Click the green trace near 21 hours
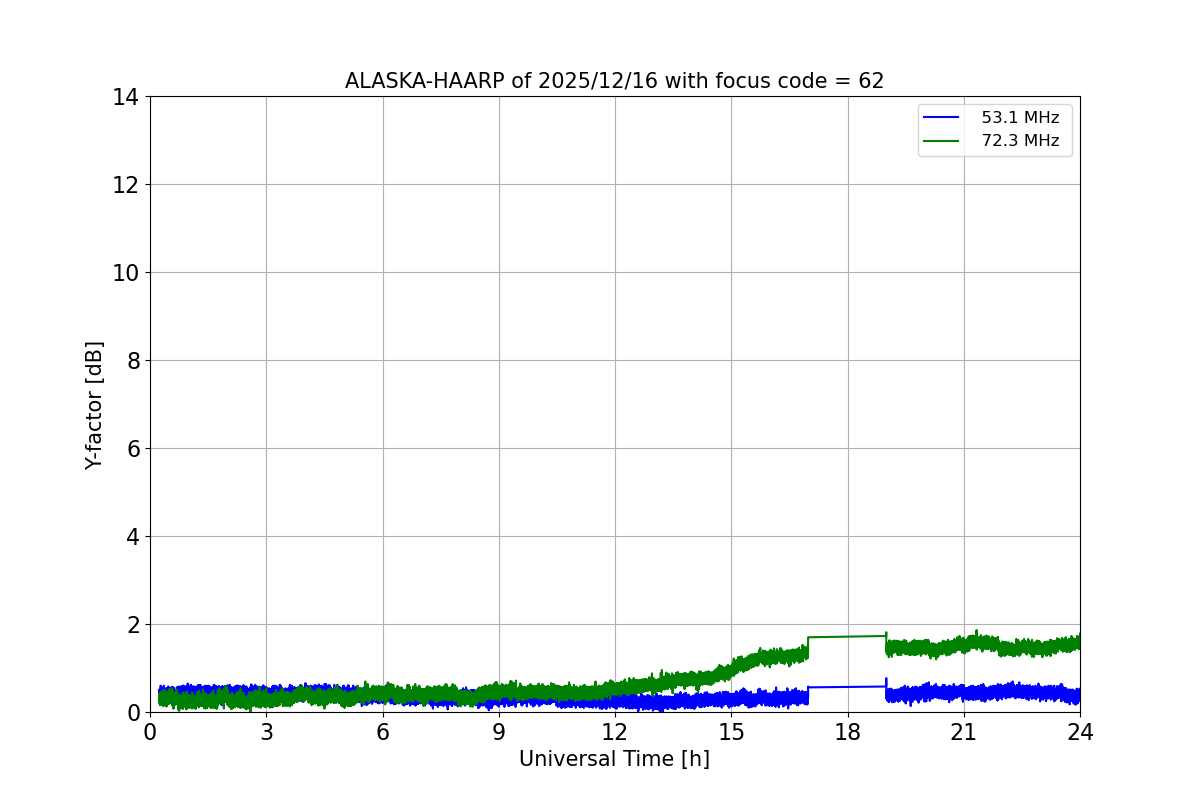This screenshot has width=1200, height=800. (964, 644)
